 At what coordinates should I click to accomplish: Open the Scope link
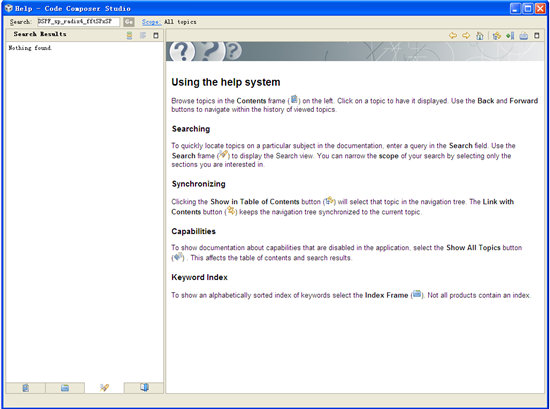pyautogui.click(x=152, y=22)
